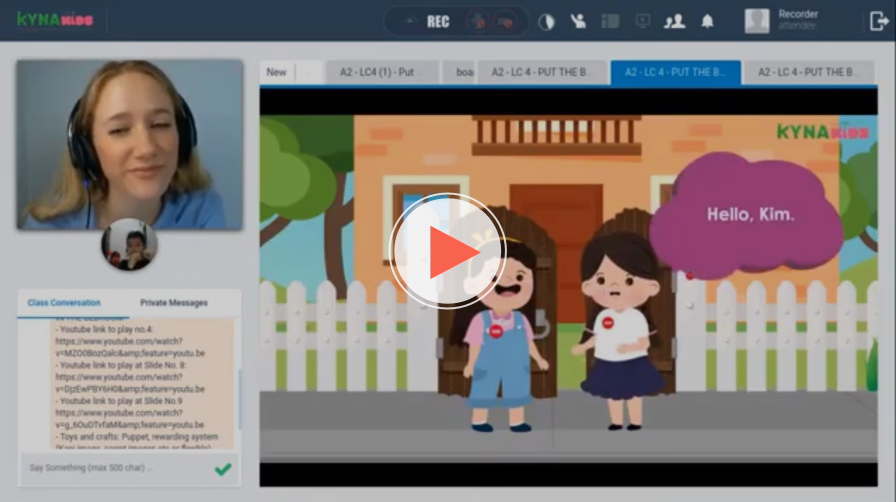896x502 pixels.
Task: Click the notification bell icon
Action: coord(707,21)
